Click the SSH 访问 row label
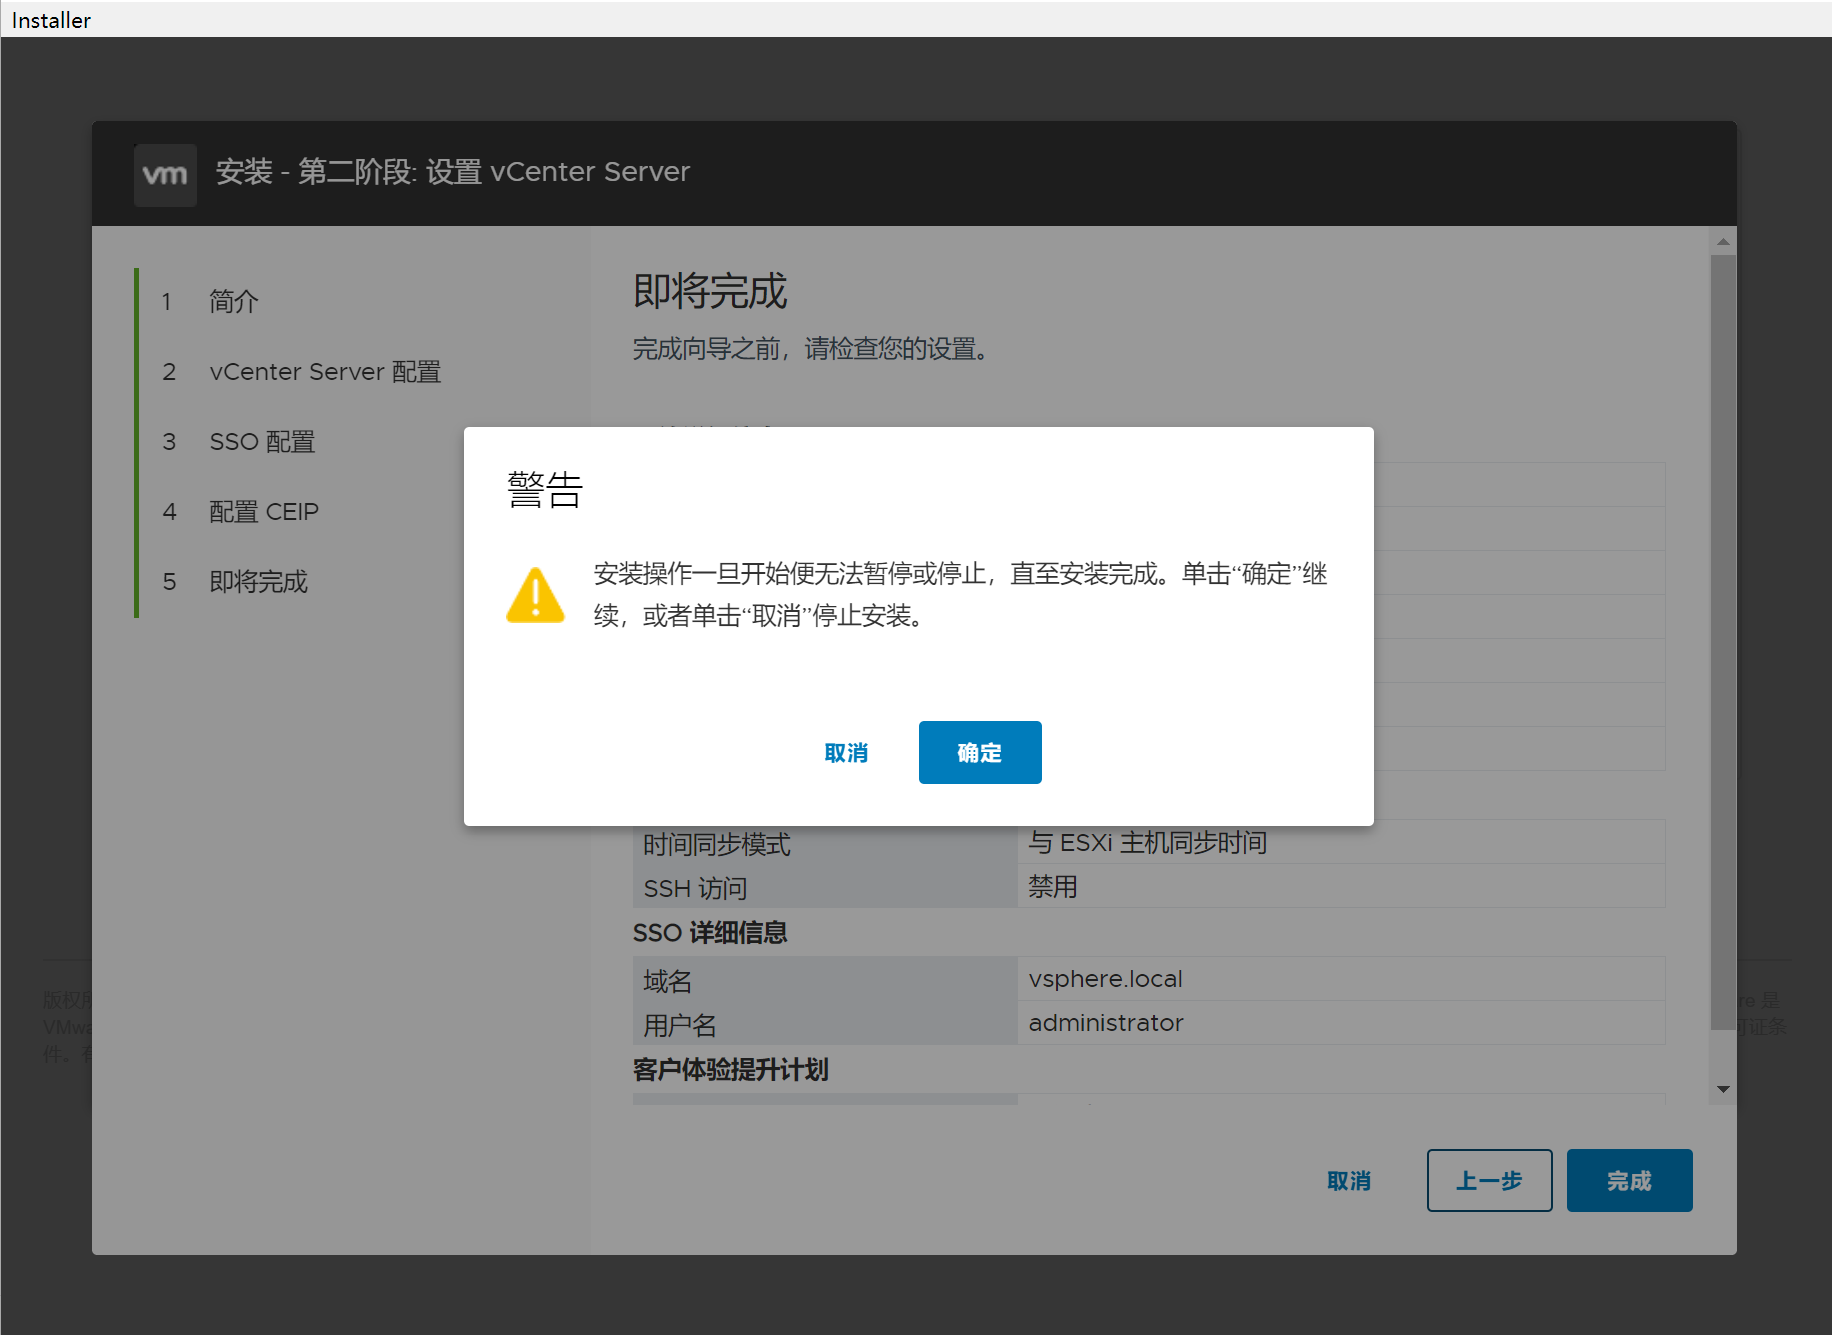The height and width of the screenshot is (1335, 1832). [x=695, y=889]
